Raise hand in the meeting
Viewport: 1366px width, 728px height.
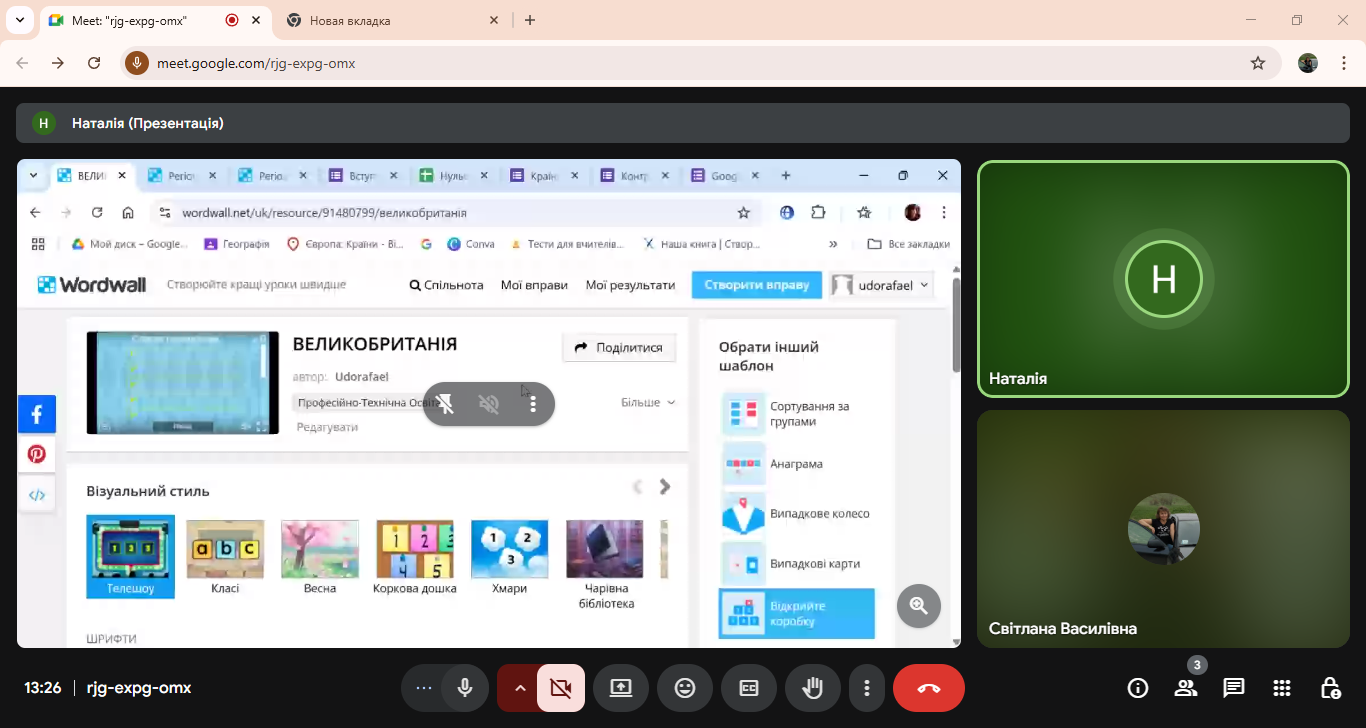(813, 688)
